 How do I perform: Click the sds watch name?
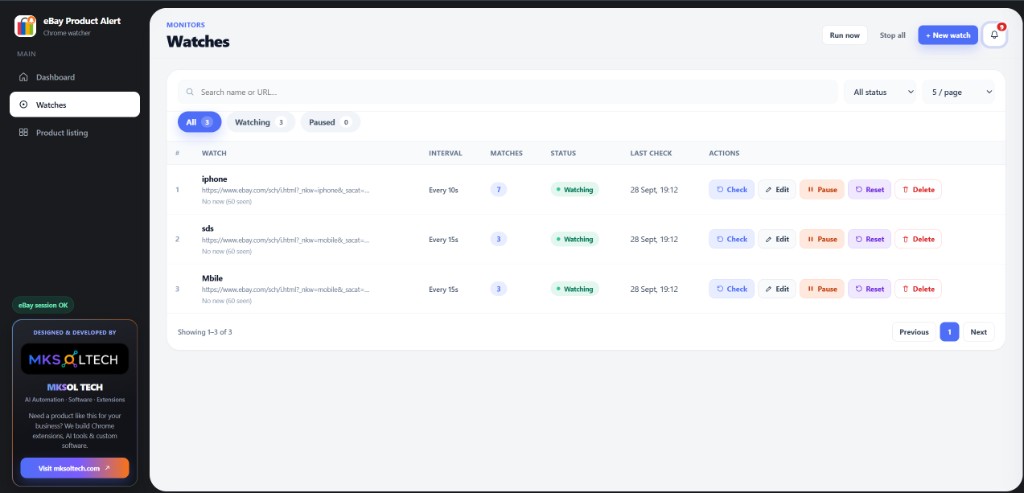[x=208, y=229]
